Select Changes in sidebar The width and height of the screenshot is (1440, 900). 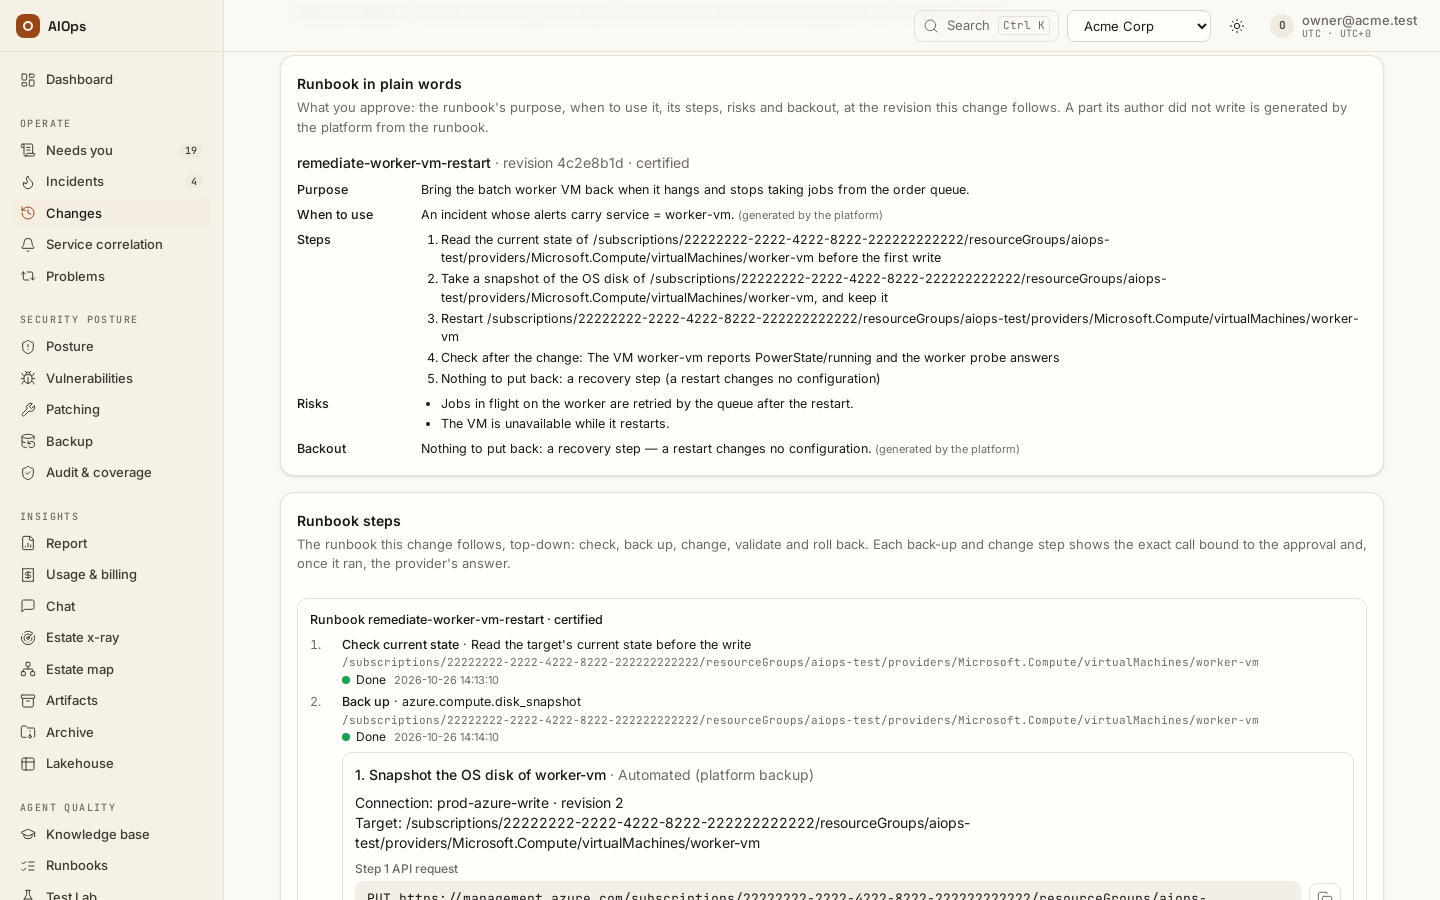[x=112, y=214]
